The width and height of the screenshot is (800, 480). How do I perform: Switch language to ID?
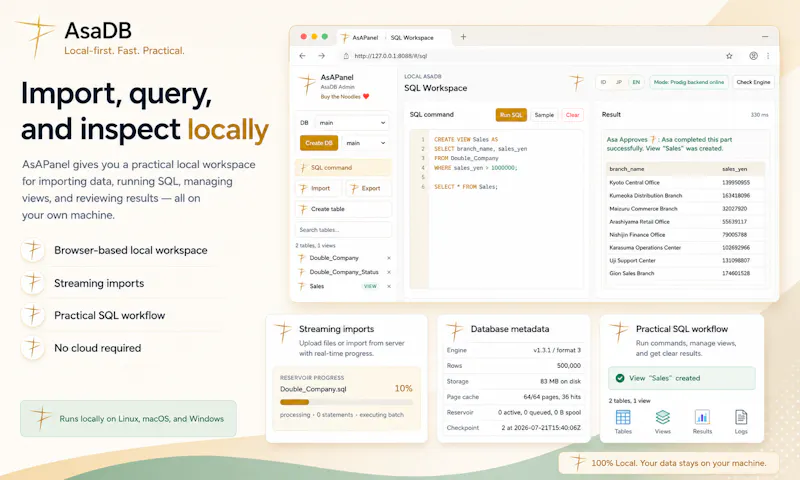pyautogui.click(x=604, y=82)
